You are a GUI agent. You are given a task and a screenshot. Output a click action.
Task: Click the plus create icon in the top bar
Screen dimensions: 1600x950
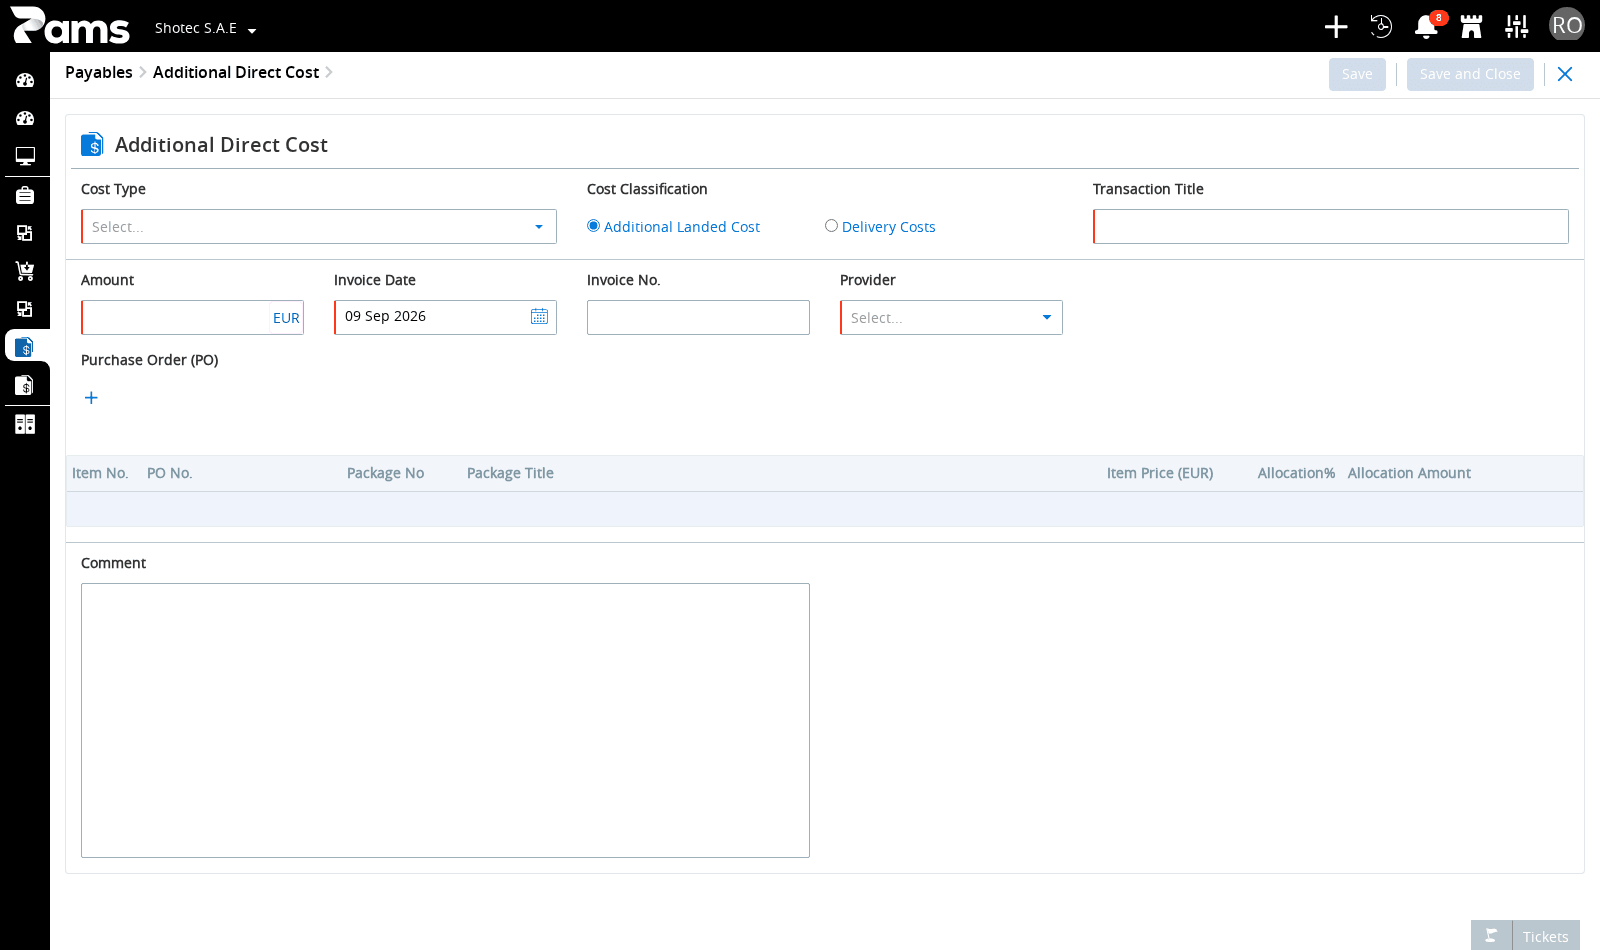tap(1336, 27)
